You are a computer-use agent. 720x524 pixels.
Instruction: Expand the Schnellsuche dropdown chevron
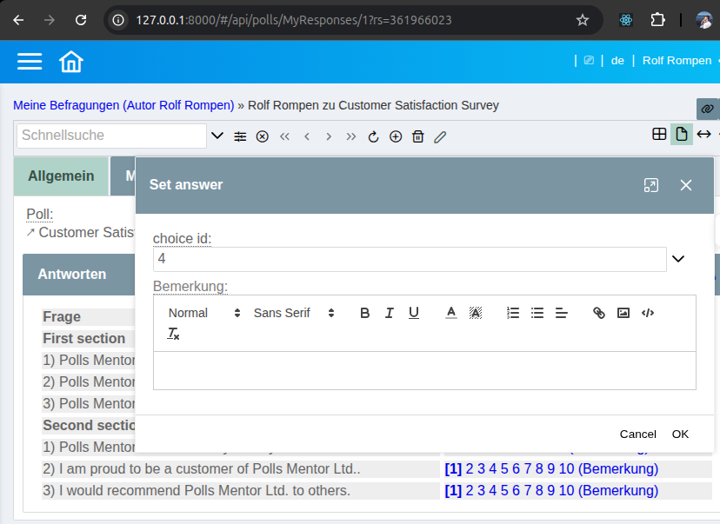click(217, 135)
